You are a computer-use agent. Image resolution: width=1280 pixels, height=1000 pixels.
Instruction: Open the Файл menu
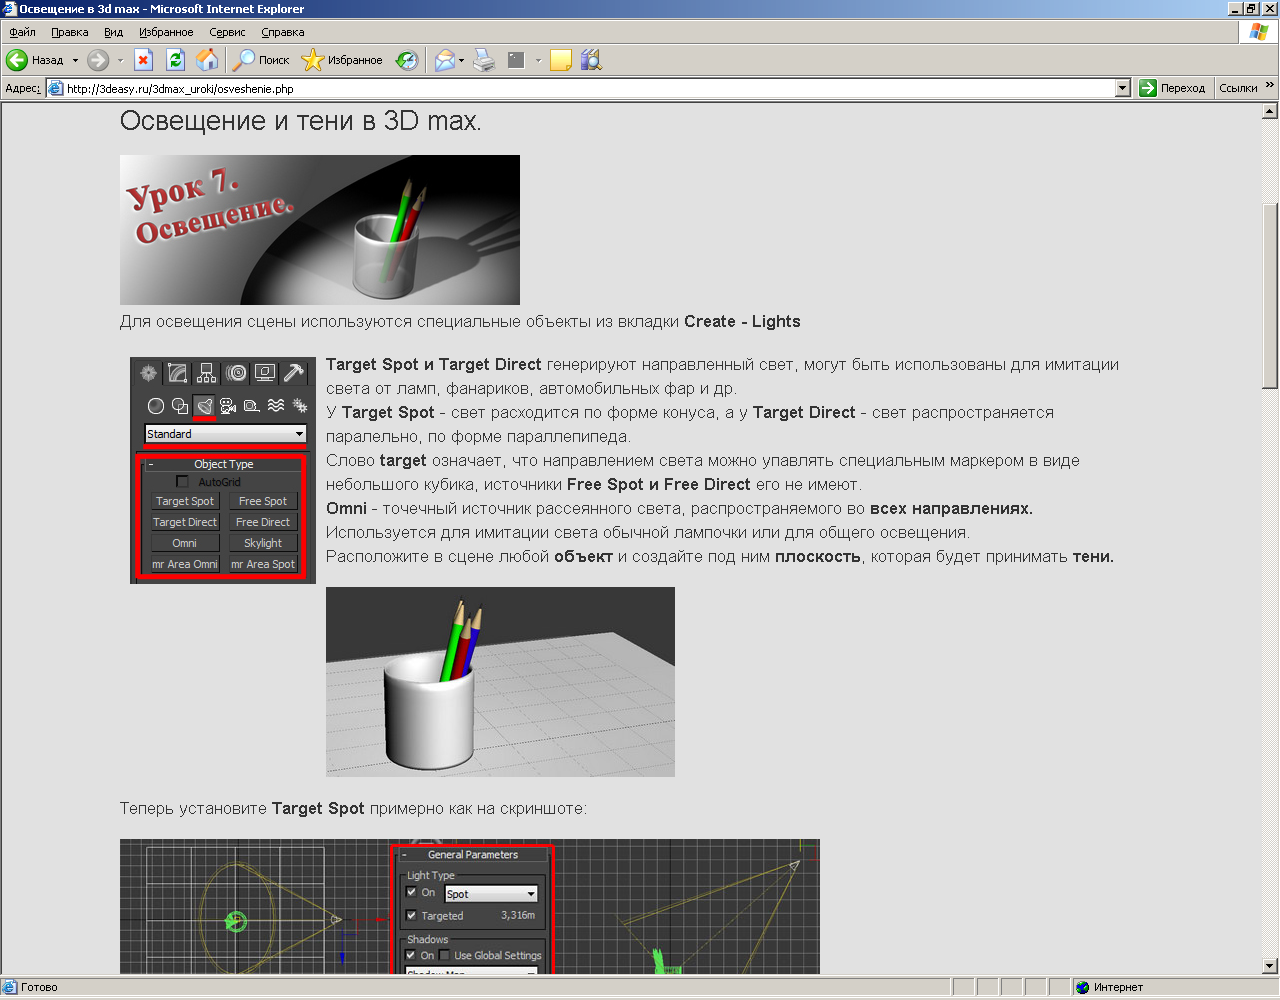(x=22, y=32)
